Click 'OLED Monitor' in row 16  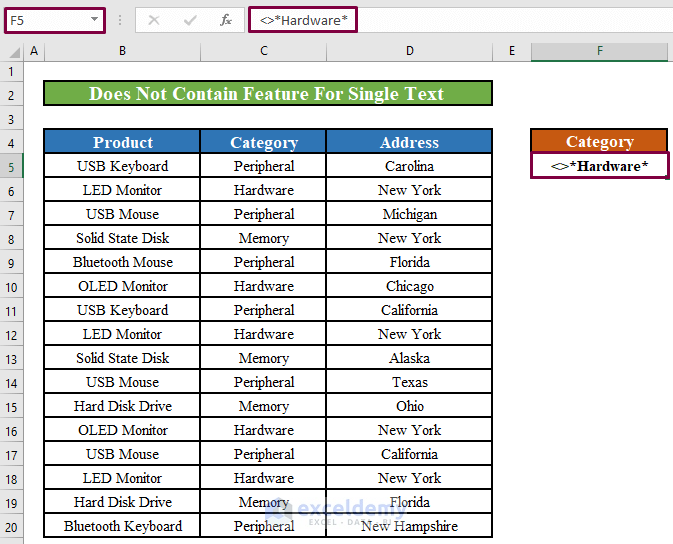(122, 431)
